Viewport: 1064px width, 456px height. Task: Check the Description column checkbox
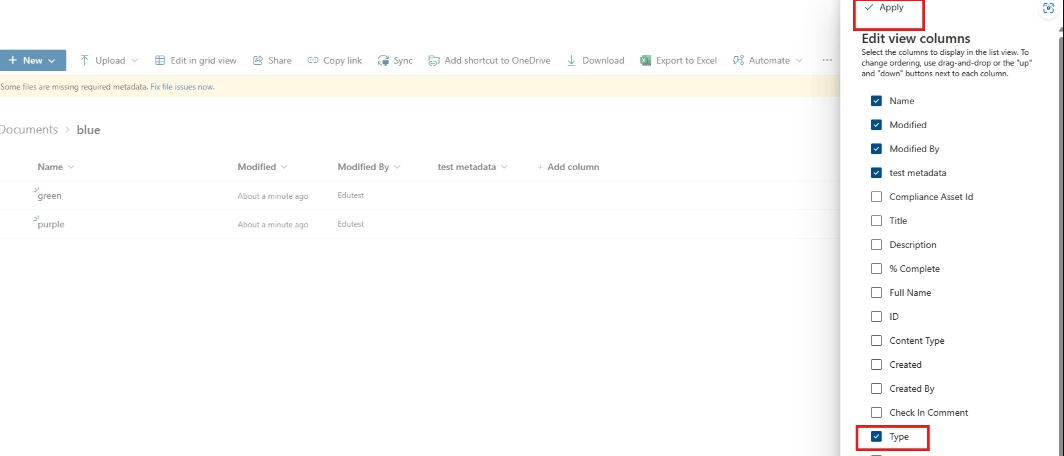[876, 245]
